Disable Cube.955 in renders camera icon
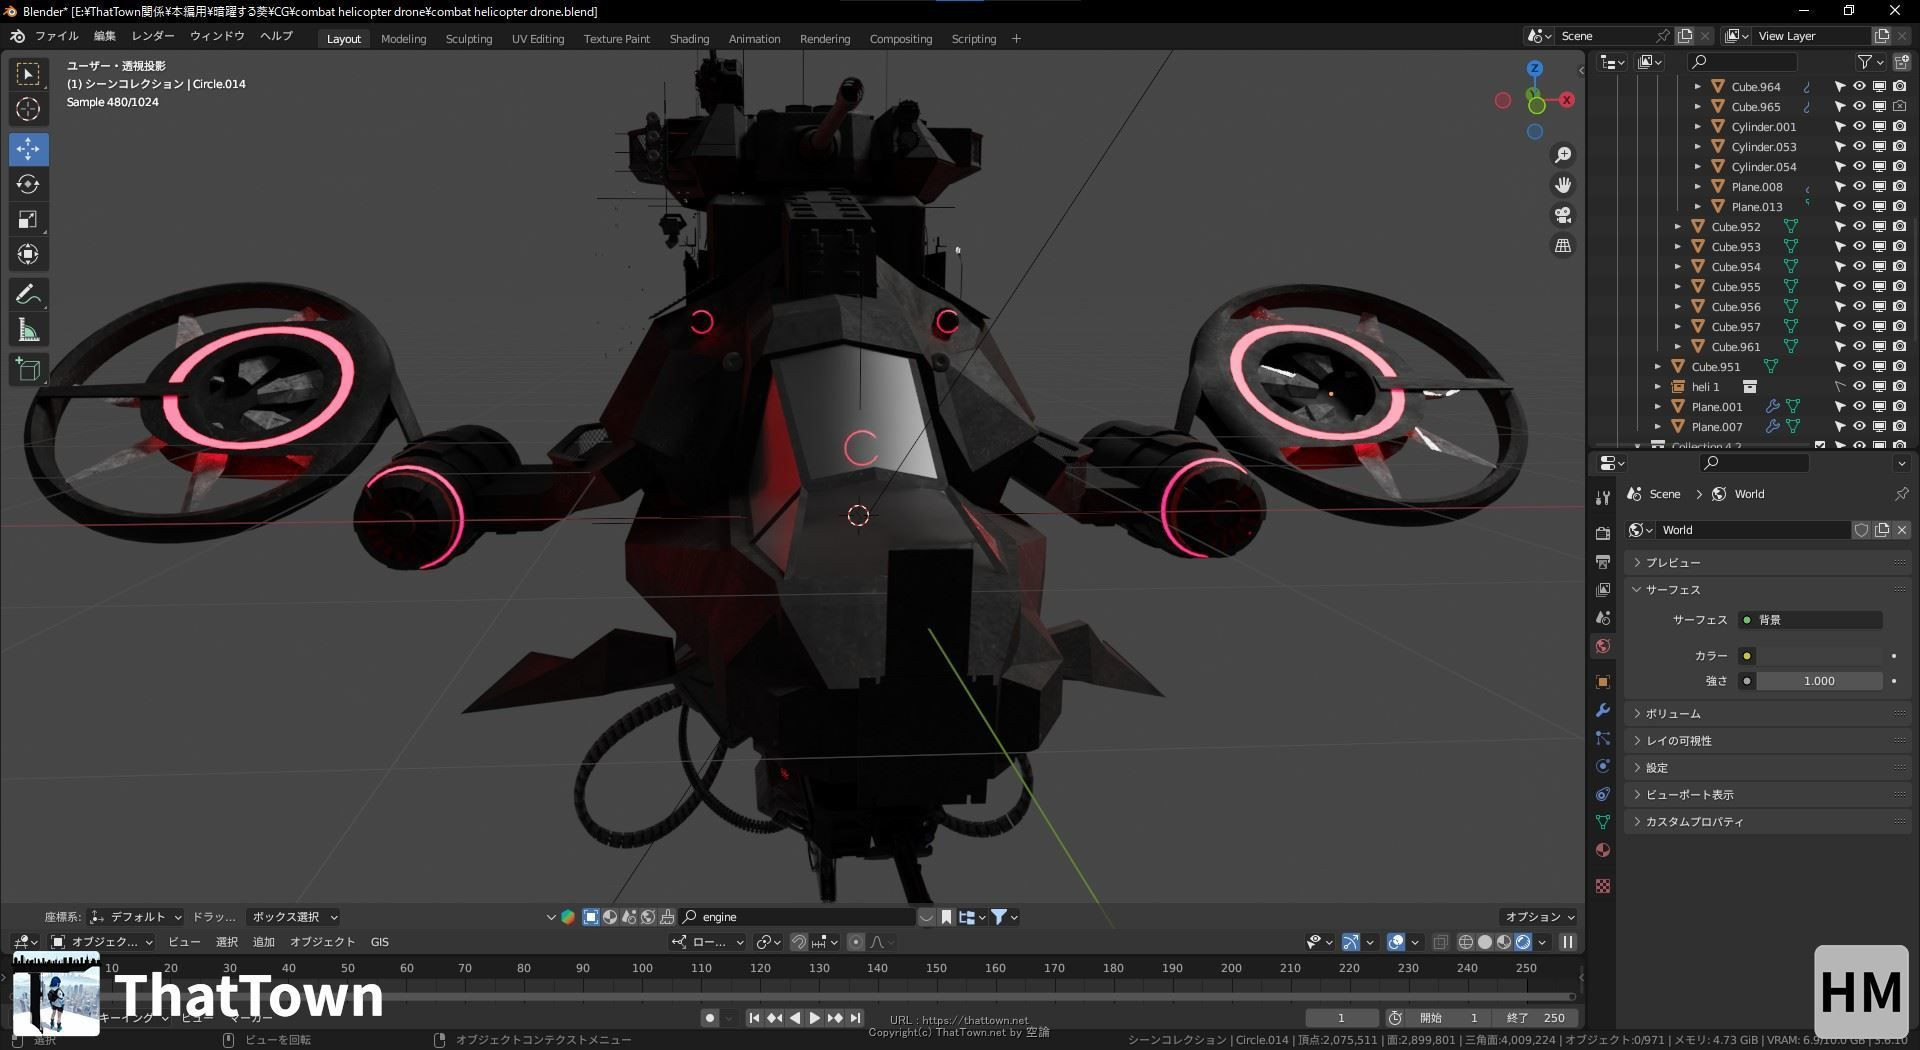 (x=1899, y=286)
